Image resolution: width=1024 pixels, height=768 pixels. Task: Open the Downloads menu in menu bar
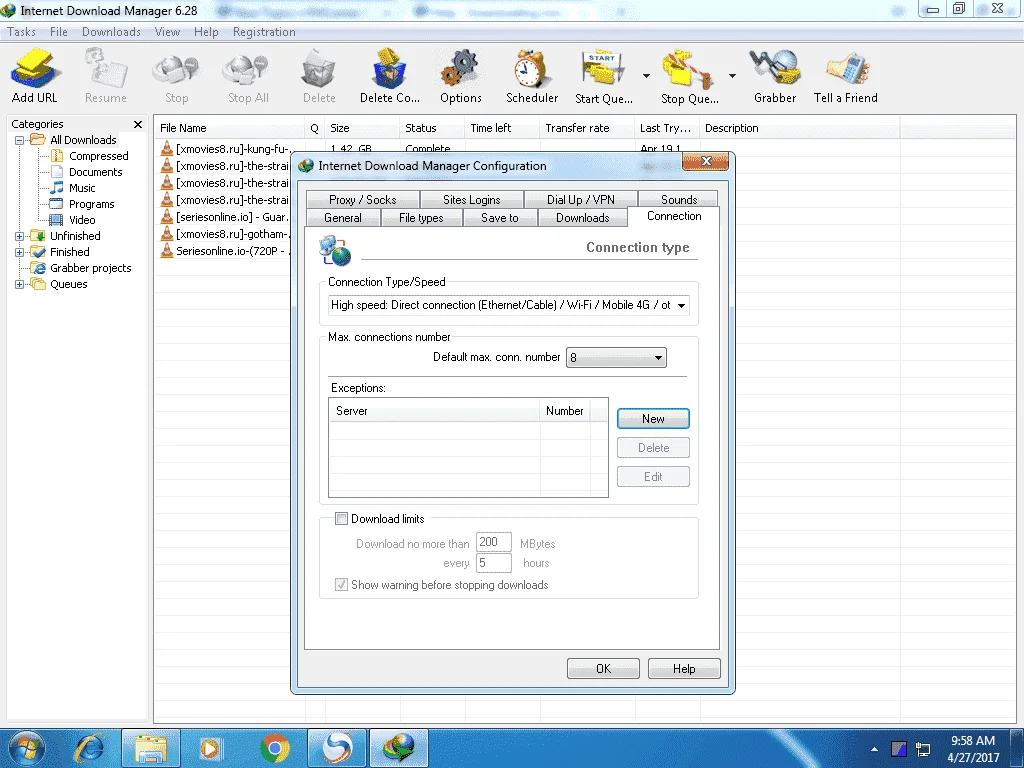pyautogui.click(x=111, y=32)
